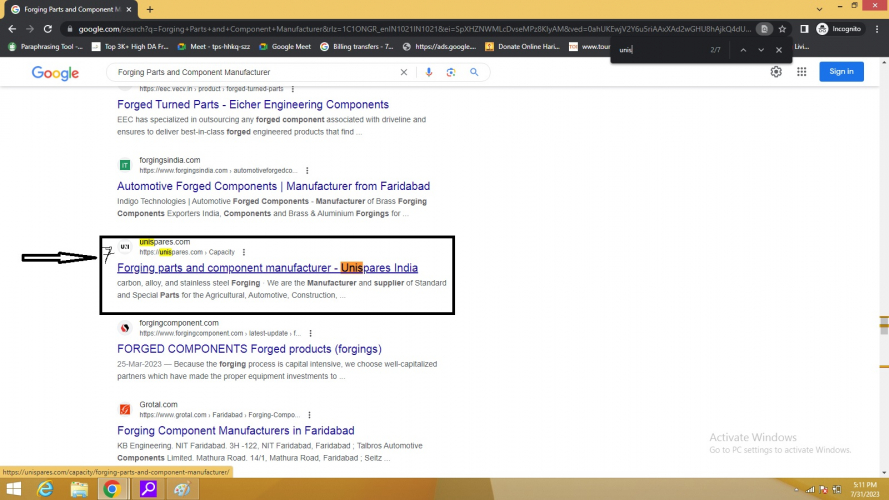
Task: Open the Chrome three-dot menu
Action: [877, 29]
